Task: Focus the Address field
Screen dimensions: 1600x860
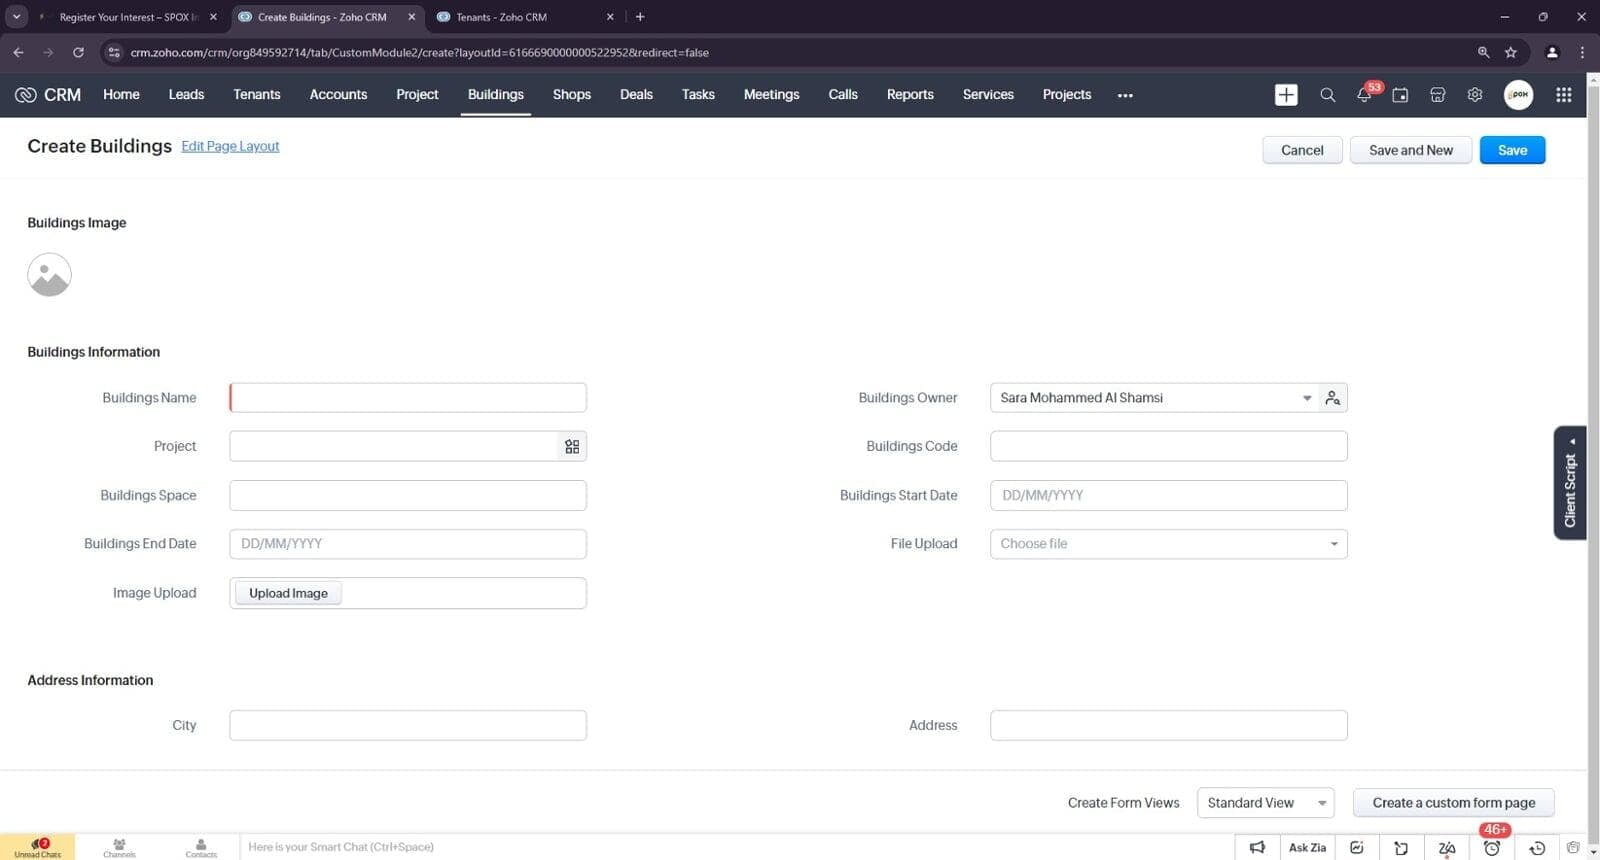Action: pyautogui.click(x=1168, y=725)
